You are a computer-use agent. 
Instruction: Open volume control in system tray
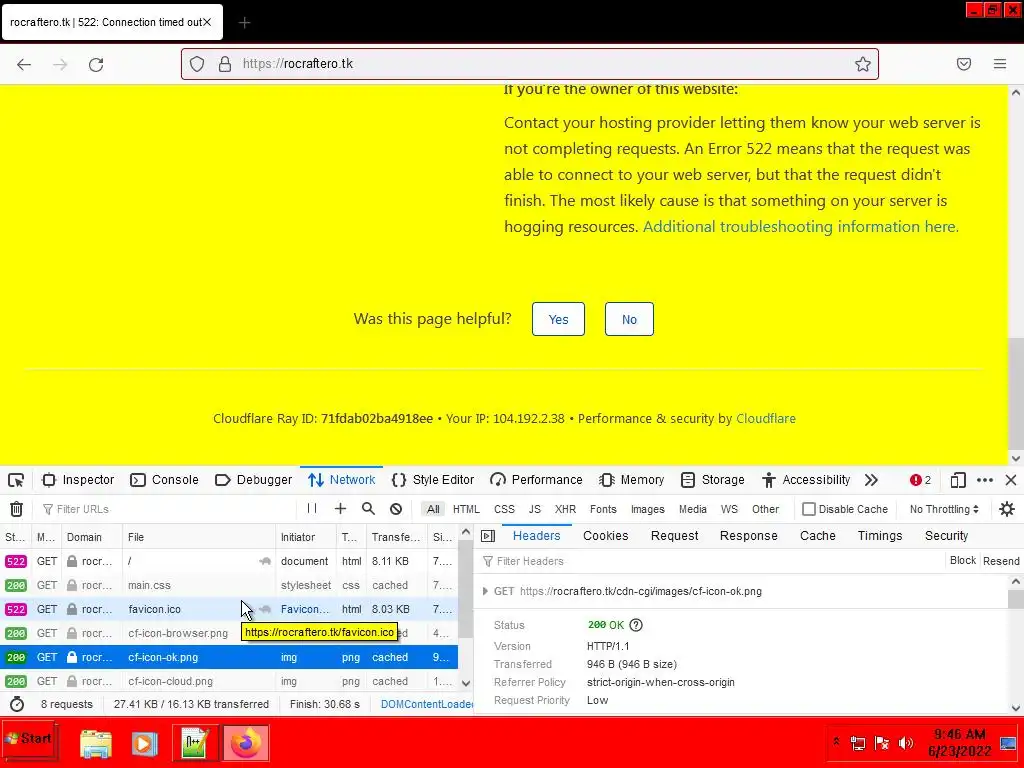906,743
